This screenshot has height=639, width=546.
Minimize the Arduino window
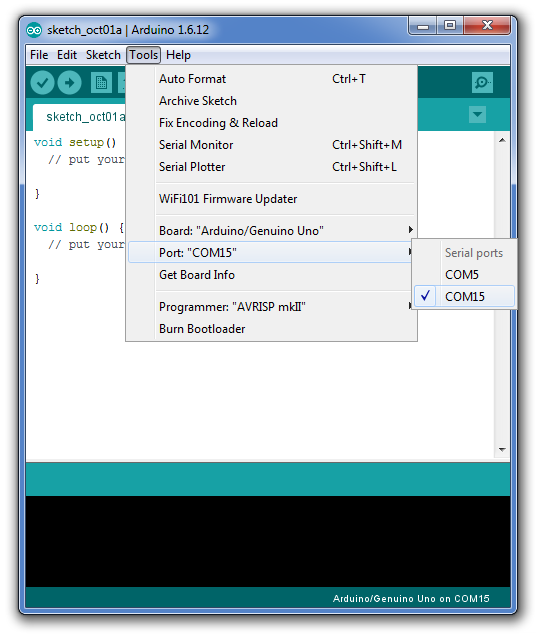tap(423, 26)
